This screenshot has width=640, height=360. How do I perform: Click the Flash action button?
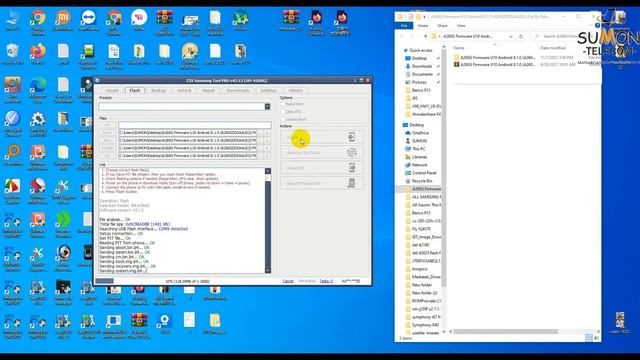coord(321,137)
